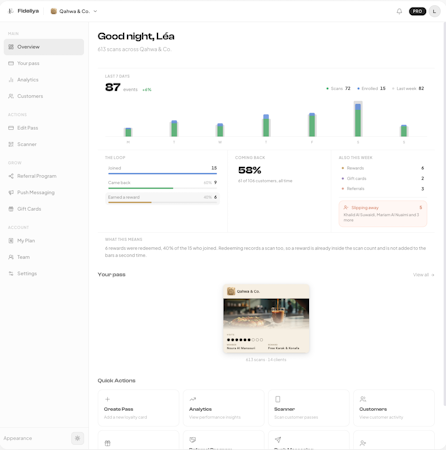Open the Create Pass quick action
This screenshot has height=450, width=446.
pyautogui.click(x=138, y=408)
